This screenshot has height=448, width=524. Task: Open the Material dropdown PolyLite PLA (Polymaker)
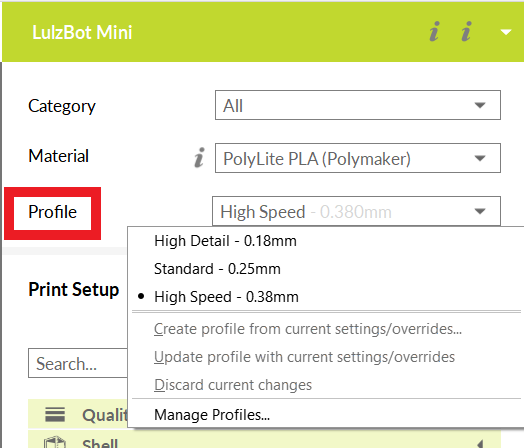[358, 158]
